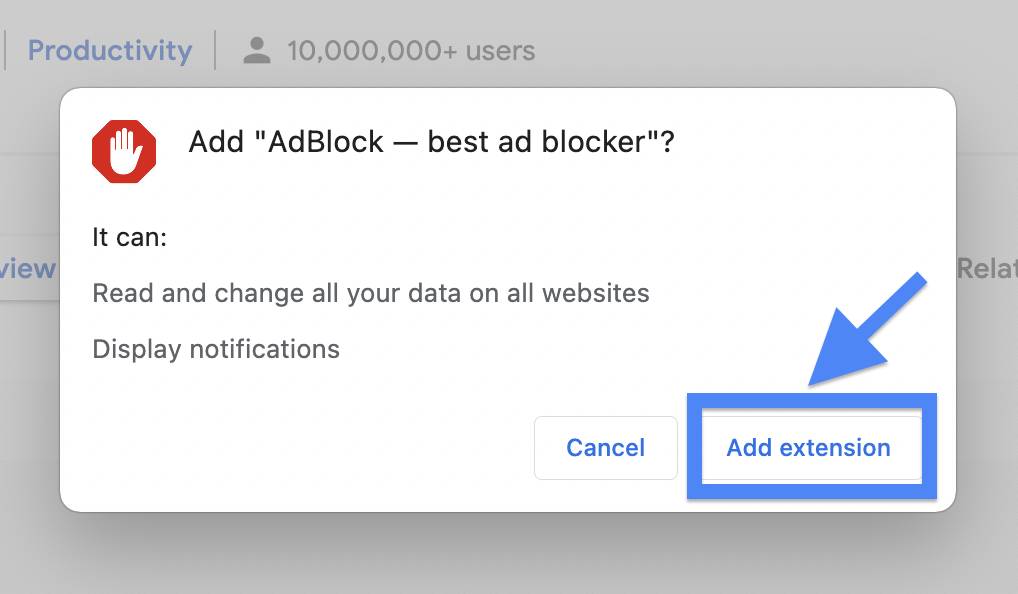The image size is (1018, 594).
Task: Click the vertical divider between Productivity and users
Action: (215, 50)
